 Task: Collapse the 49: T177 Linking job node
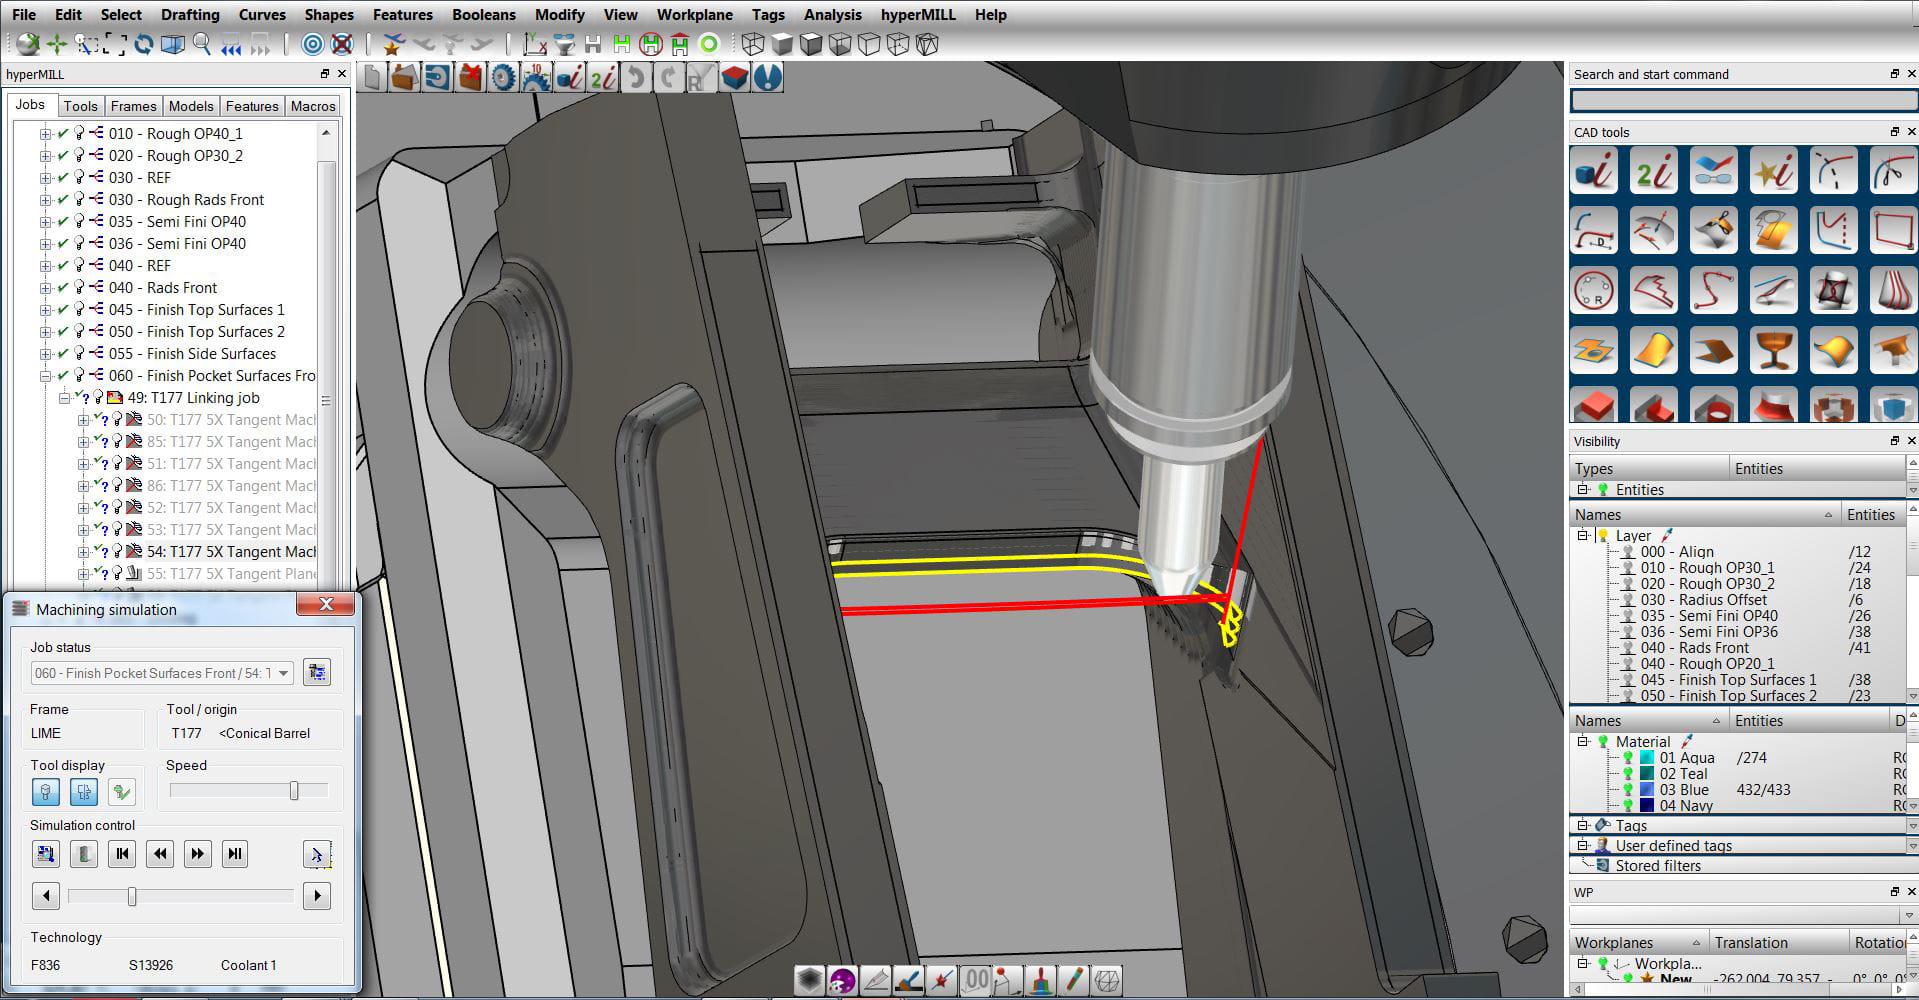(64, 398)
